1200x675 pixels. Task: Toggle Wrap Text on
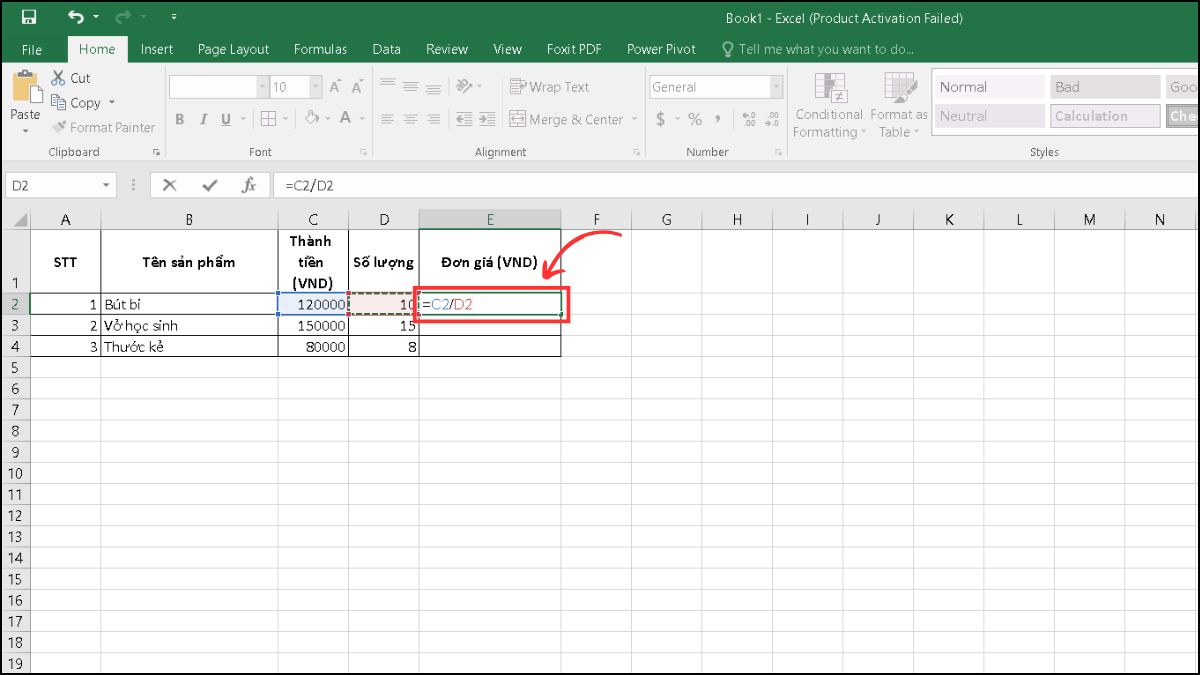(549, 86)
